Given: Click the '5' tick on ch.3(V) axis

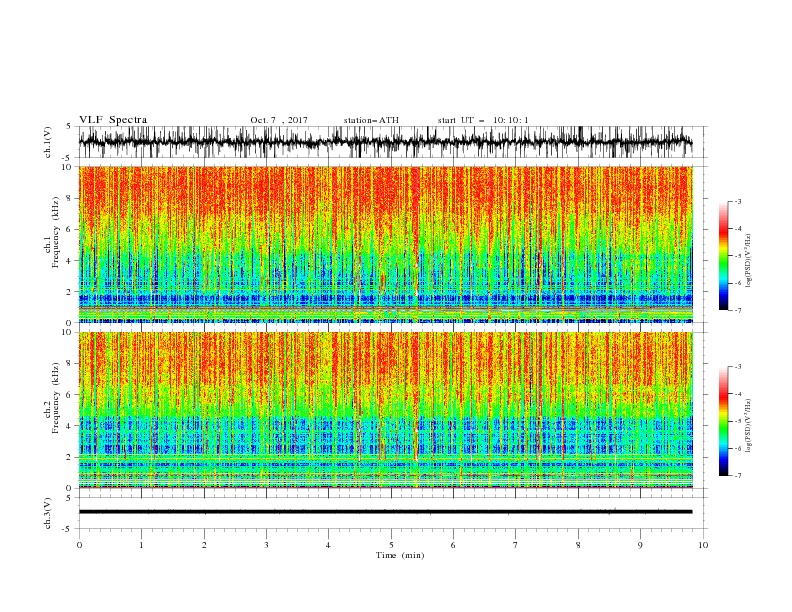Looking at the screenshot, I should pyautogui.click(x=70, y=498).
